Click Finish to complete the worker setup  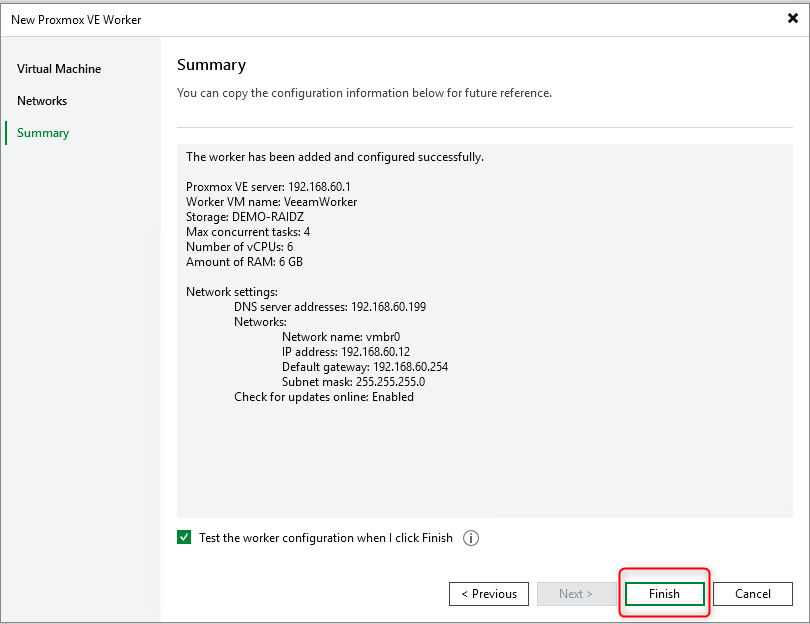[664, 593]
